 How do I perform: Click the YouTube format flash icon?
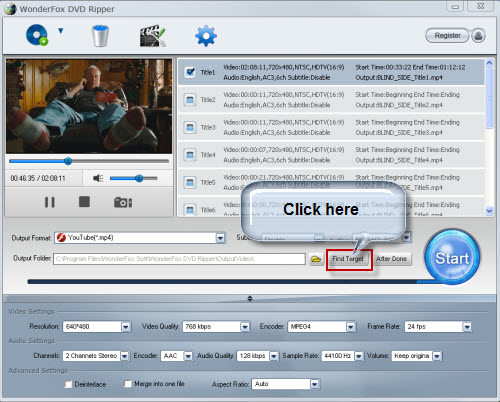point(61,238)
